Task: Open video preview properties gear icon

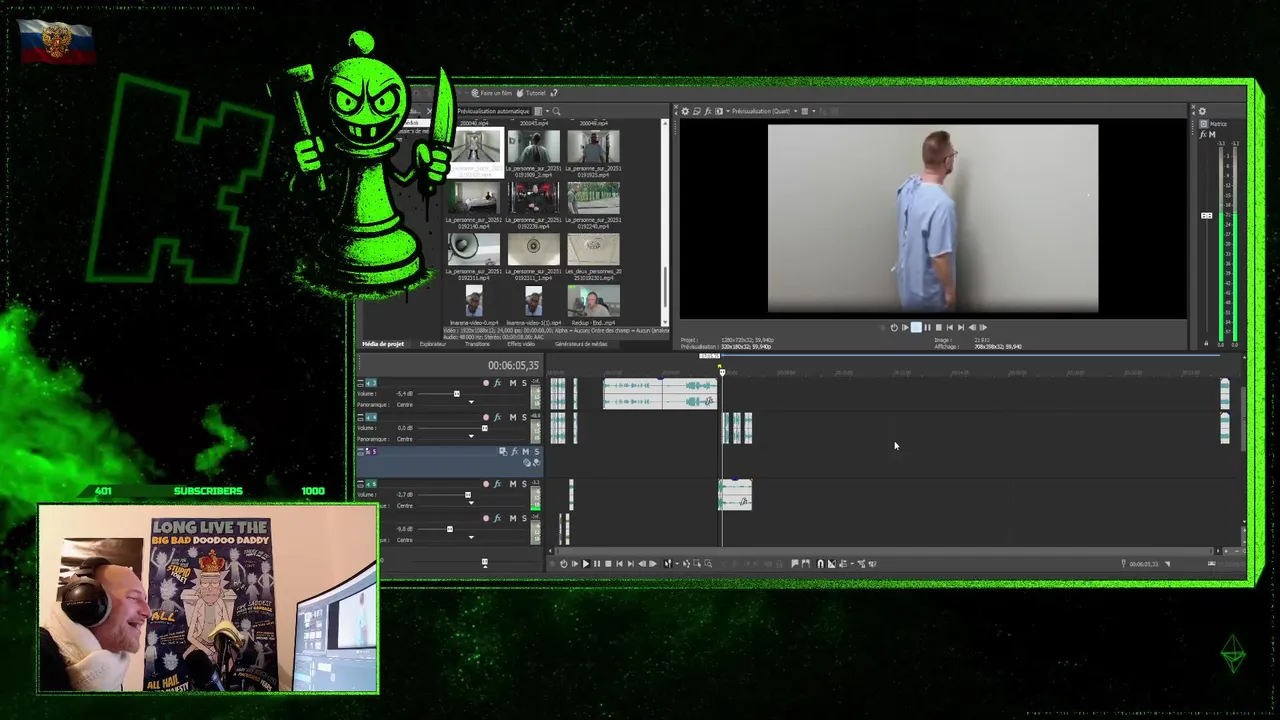Action: click(685, 111)
